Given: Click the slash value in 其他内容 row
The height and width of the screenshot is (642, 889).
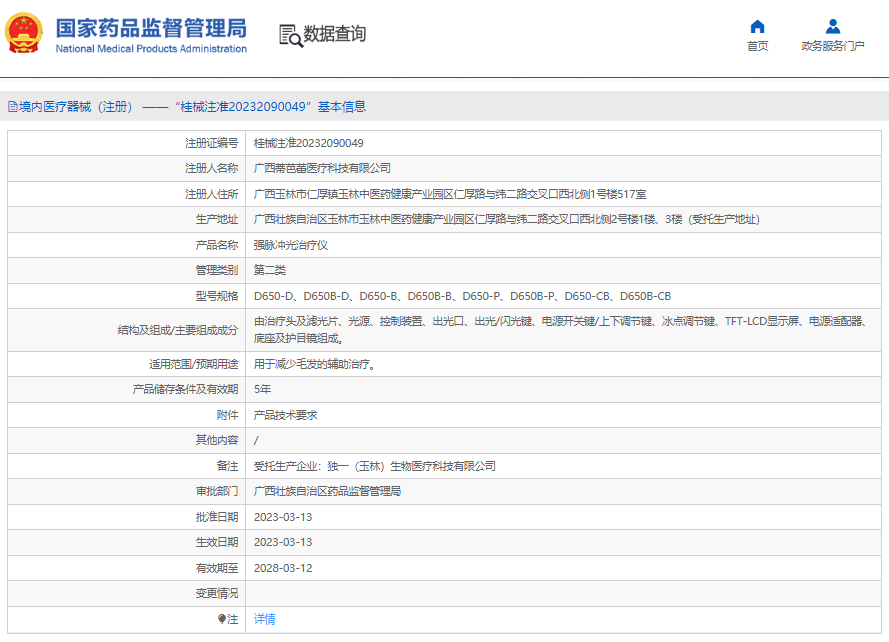Looking at the screenshot, I should click(256, 440).
